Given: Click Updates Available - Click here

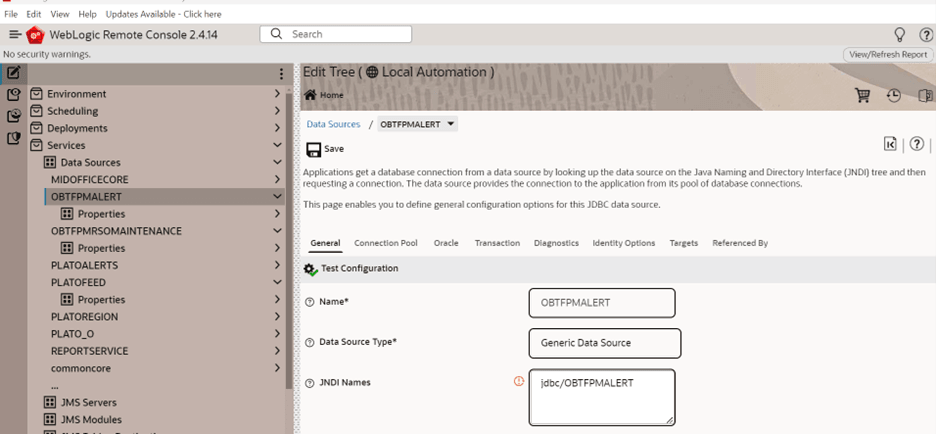Looking at the screenshot, I should 164,14.
